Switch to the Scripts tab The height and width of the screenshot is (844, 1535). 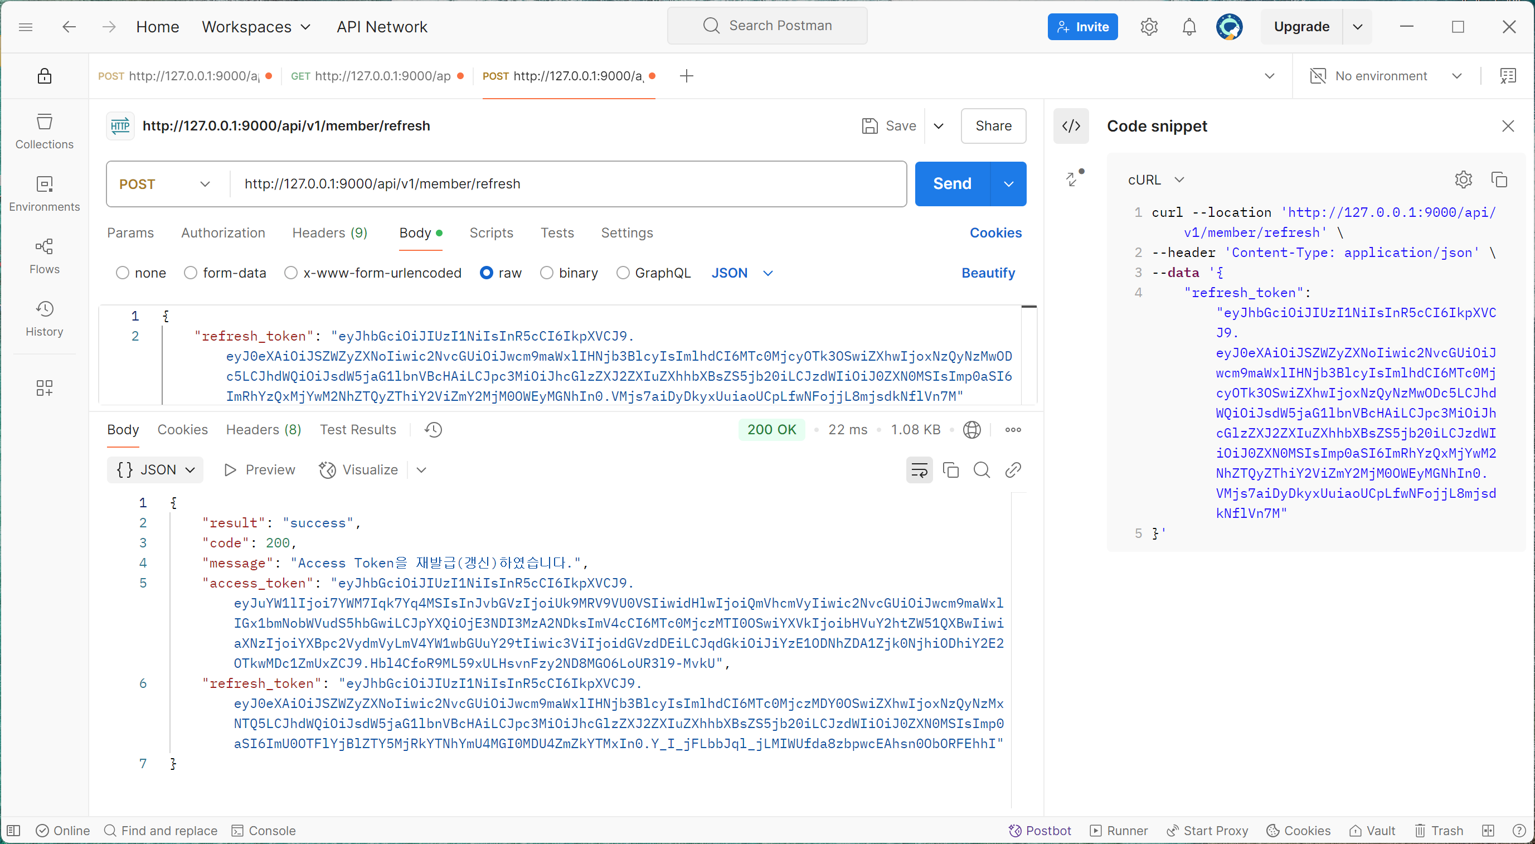[x=491, y=233]
